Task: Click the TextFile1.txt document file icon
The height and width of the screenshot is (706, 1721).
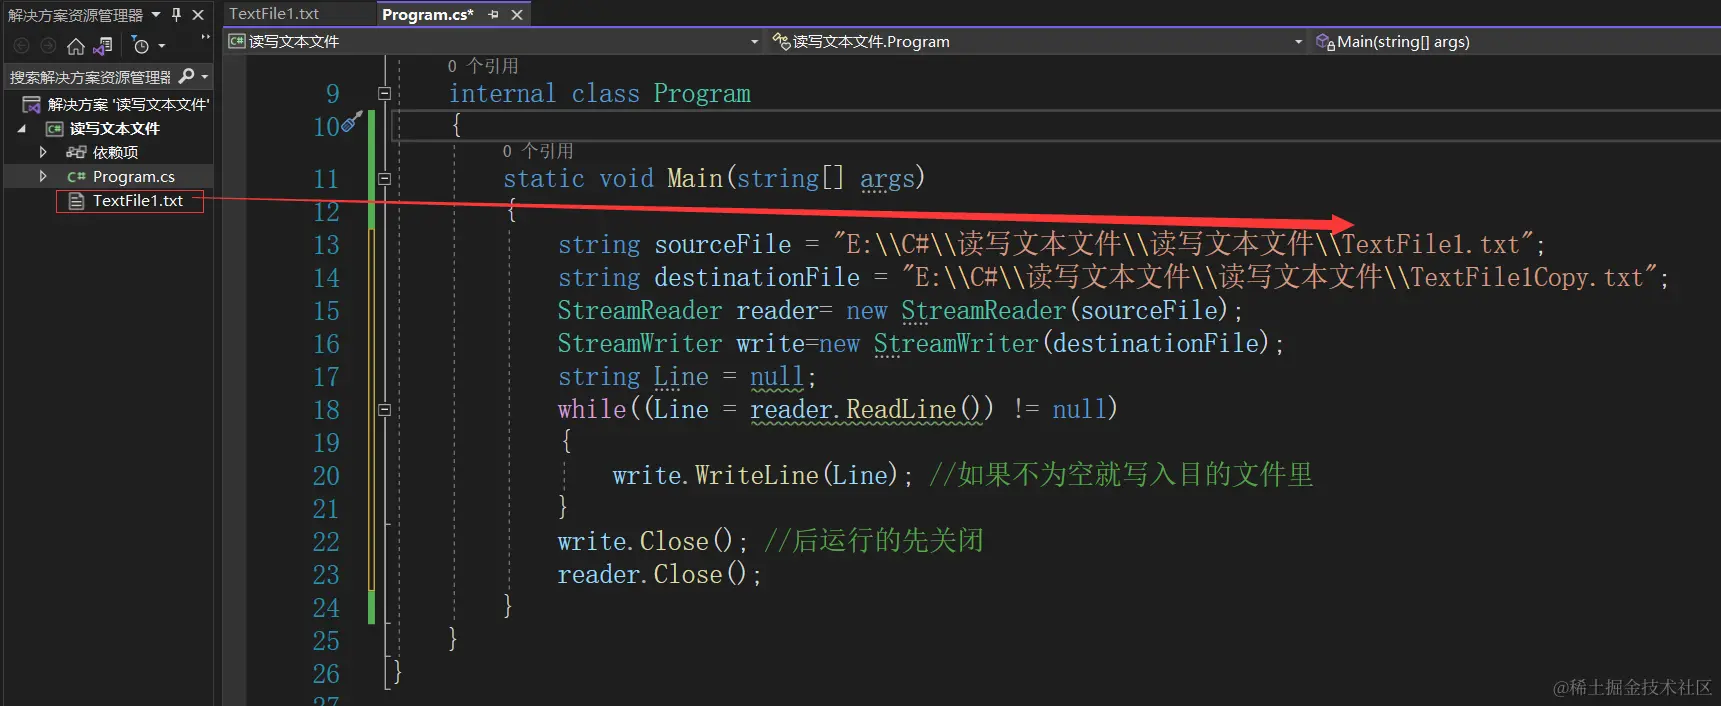Action: (76, 201)
